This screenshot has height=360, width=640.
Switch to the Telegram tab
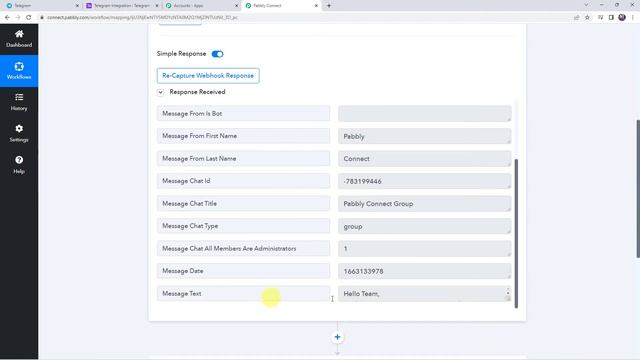coord(41,6)
